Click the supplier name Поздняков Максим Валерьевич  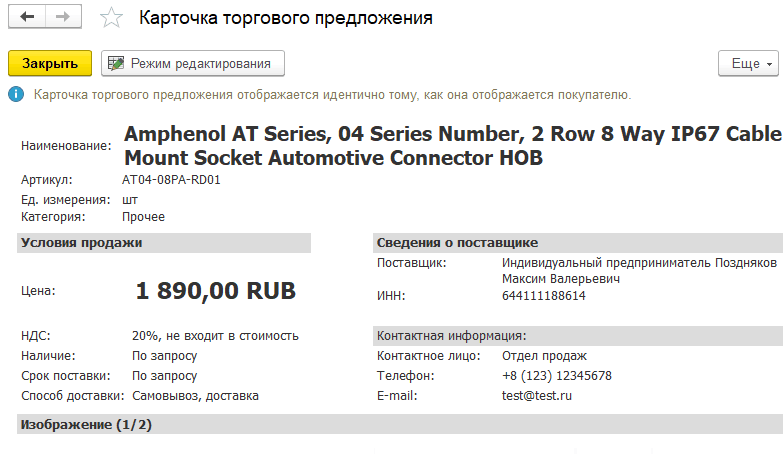click(x=638, y=271)
